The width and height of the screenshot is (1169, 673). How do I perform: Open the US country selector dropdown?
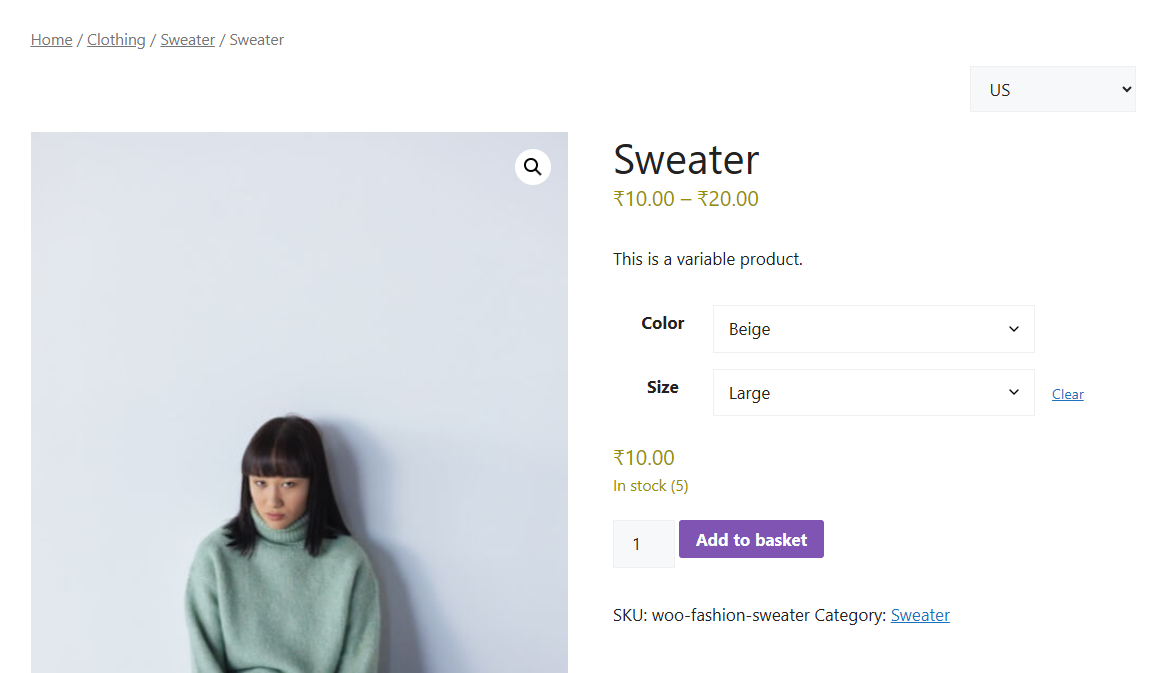click(x=1052, y=89)
